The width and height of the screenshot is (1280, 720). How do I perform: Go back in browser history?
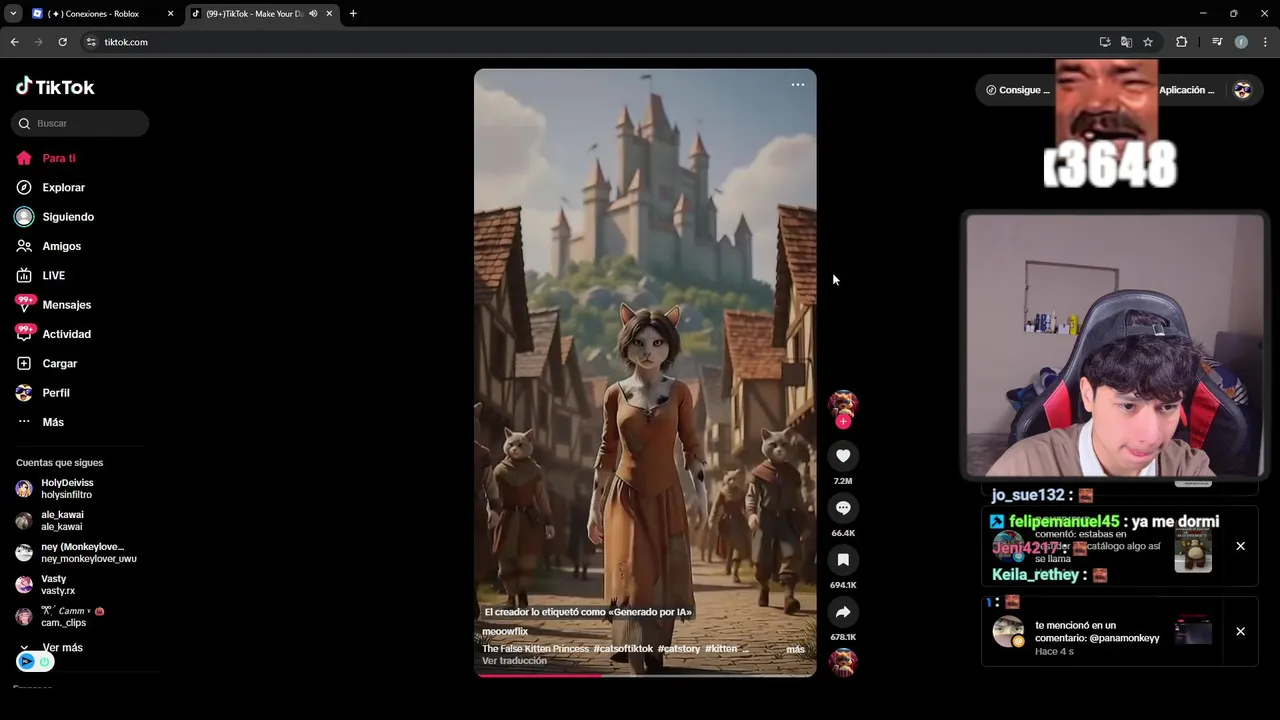pyautogui.click(x=15, y=42)
